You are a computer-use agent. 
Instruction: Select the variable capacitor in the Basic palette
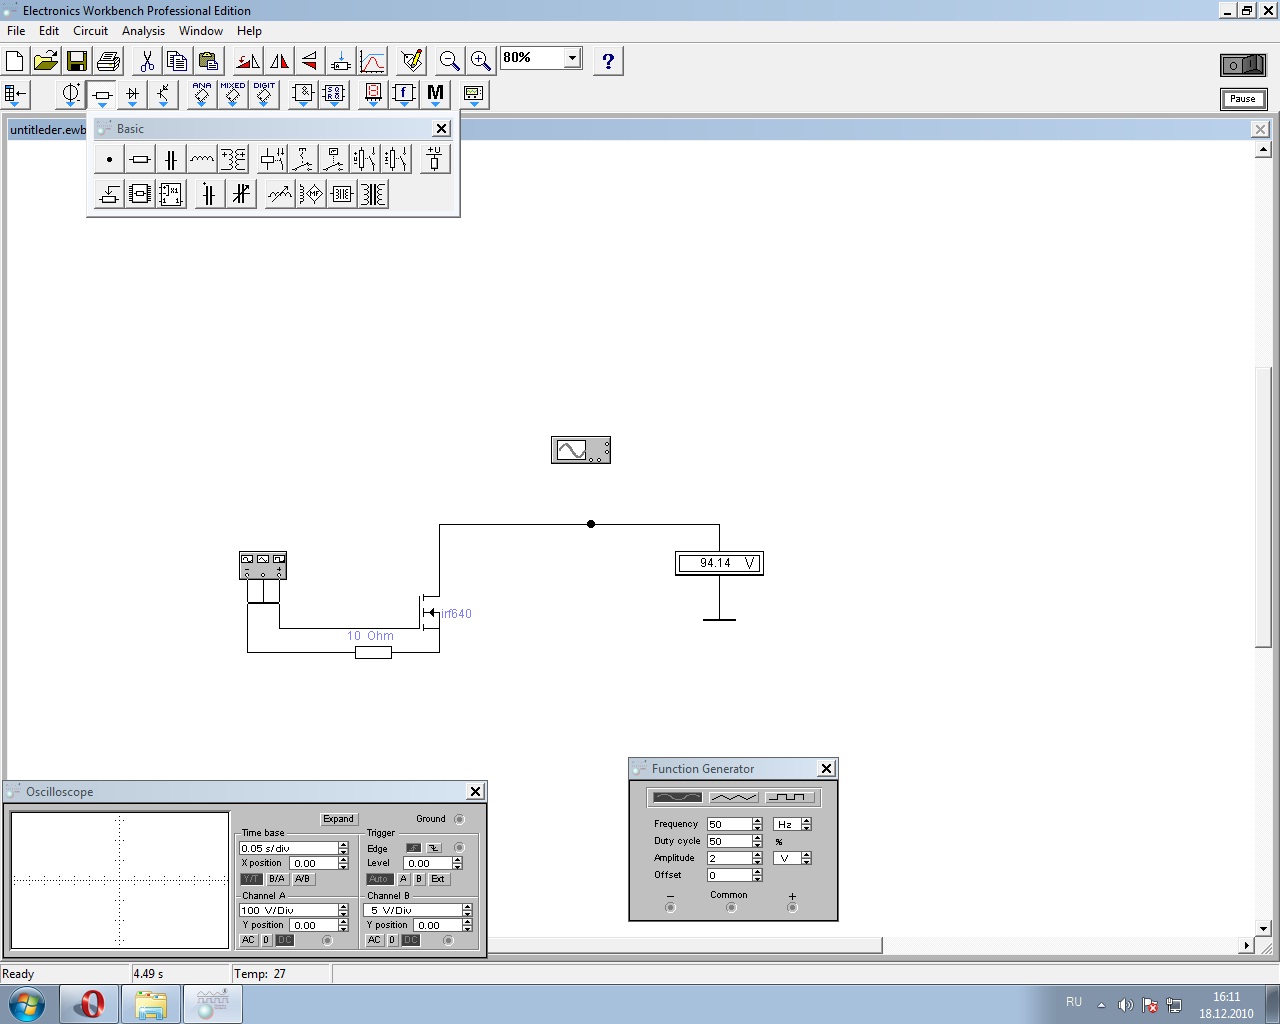pyautogui.click(x=241, y=194)
